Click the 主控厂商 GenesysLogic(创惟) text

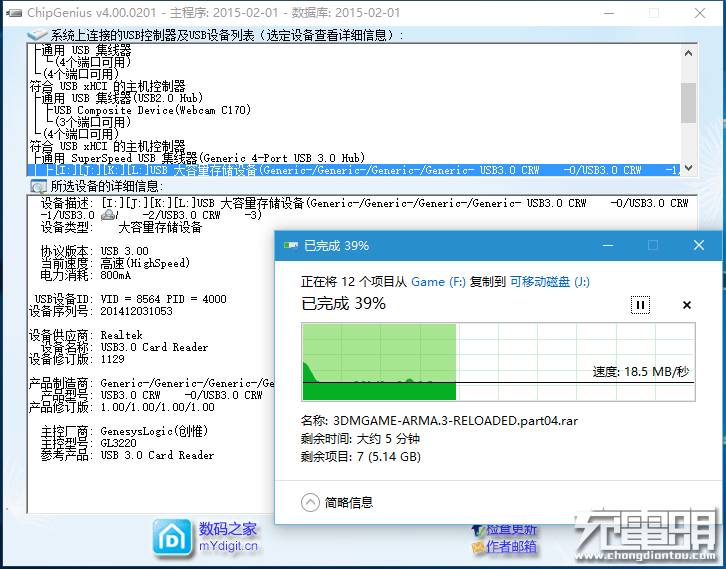[x=154, y=431]
